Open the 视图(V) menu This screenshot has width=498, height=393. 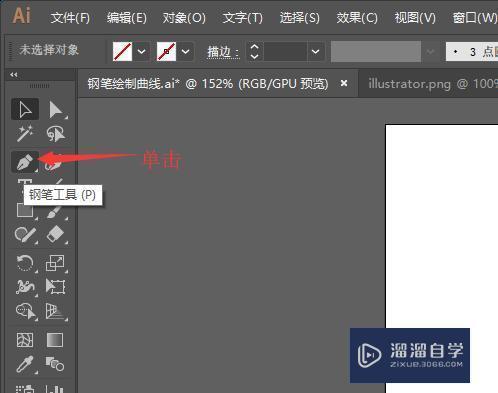(x=415, y=18)
